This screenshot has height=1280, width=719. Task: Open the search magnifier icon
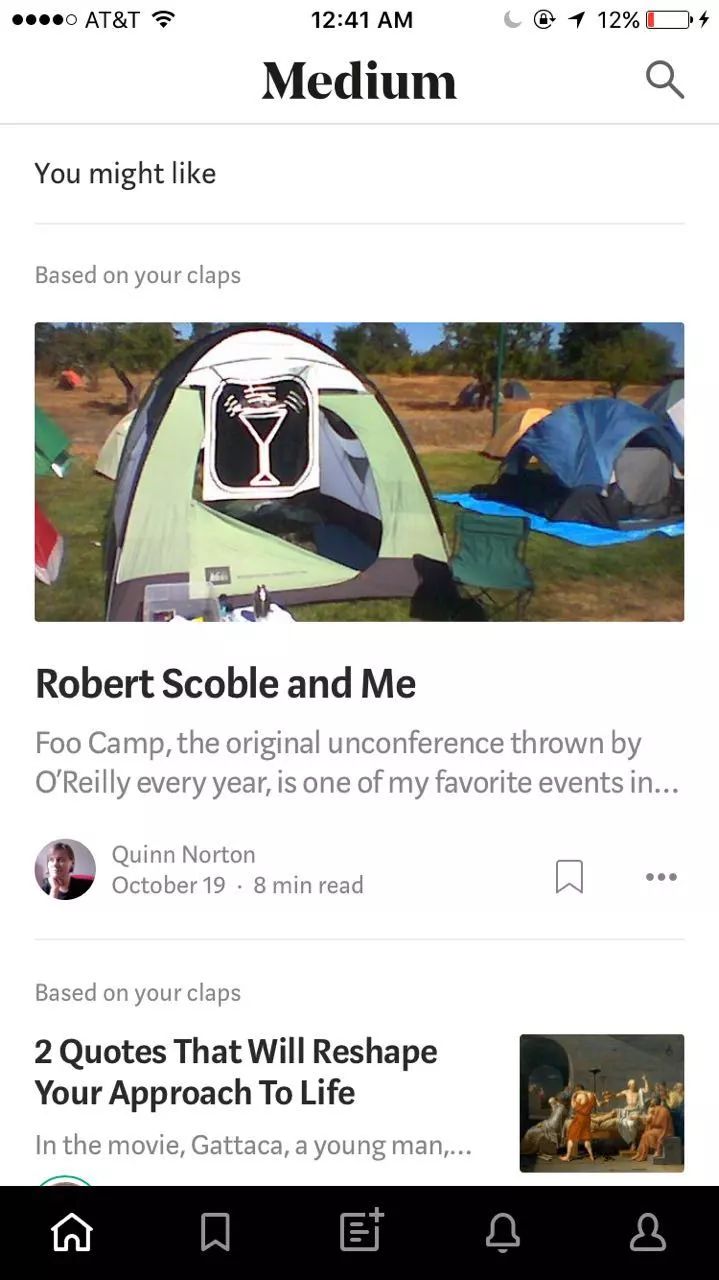pos(664,80)
